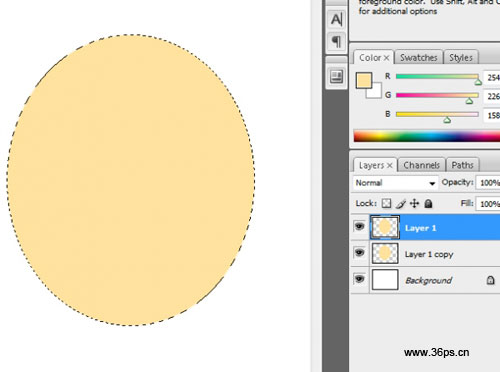500x372 pixels.
Task: Select the Layer 1 copy thumbnail
Action: pyautogui.click(x=385, y=253)
